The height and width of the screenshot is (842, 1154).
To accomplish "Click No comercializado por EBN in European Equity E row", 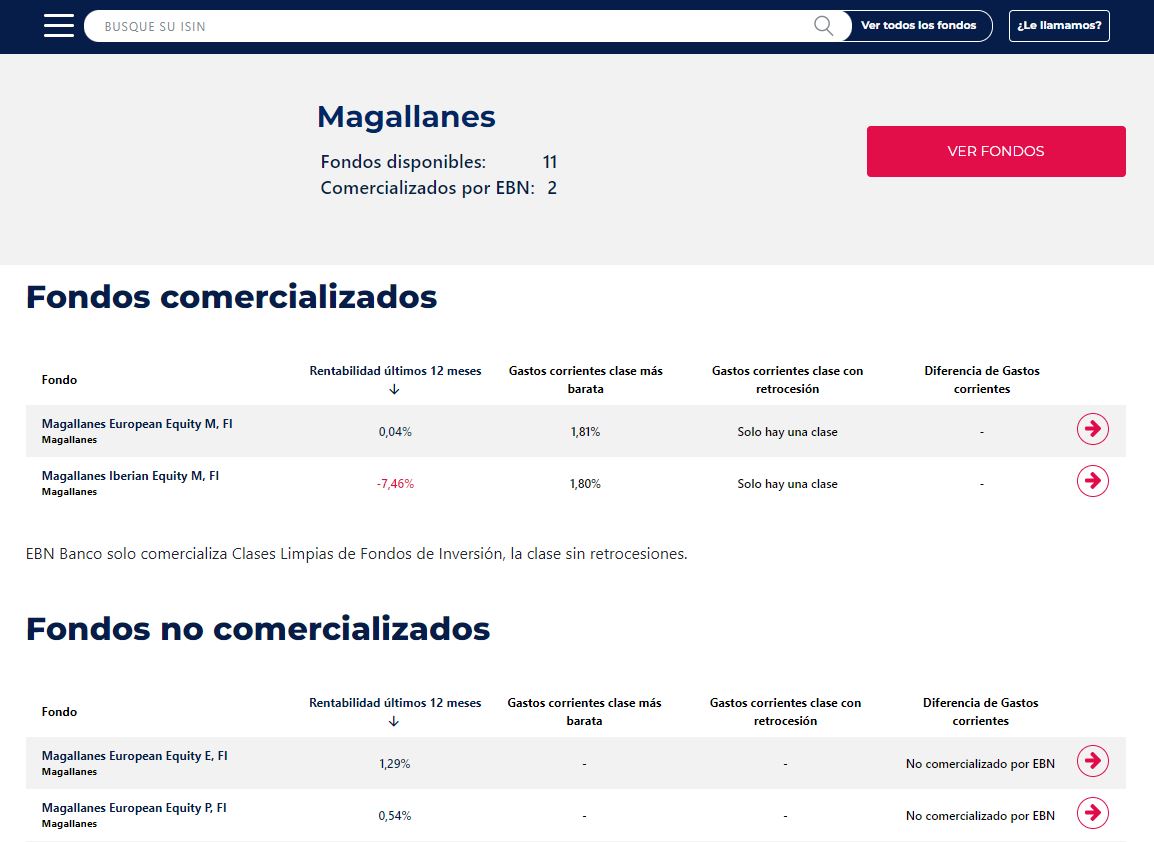I will [980, 764].
